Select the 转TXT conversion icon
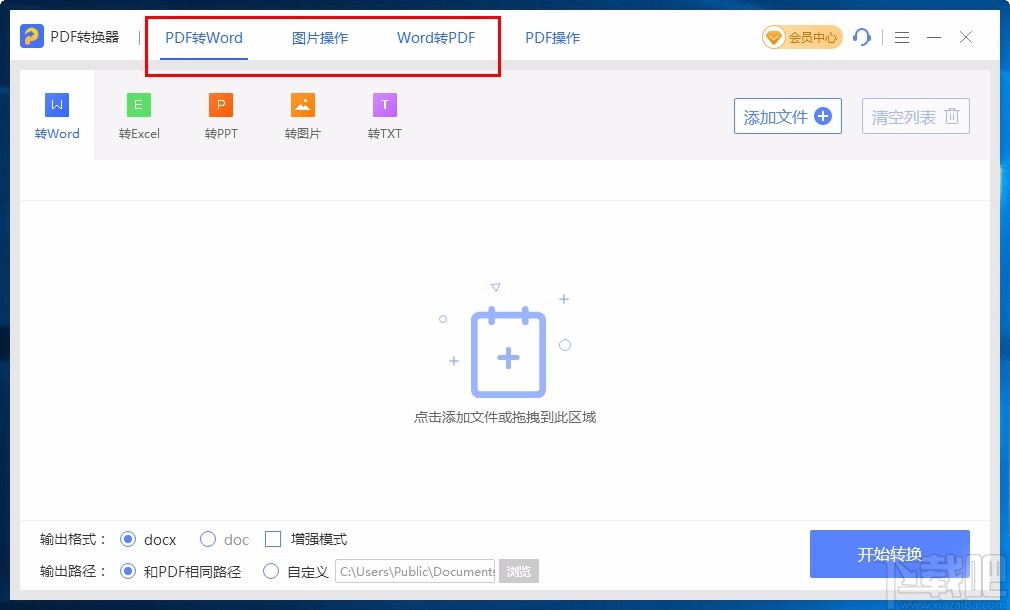 point(384,103)
